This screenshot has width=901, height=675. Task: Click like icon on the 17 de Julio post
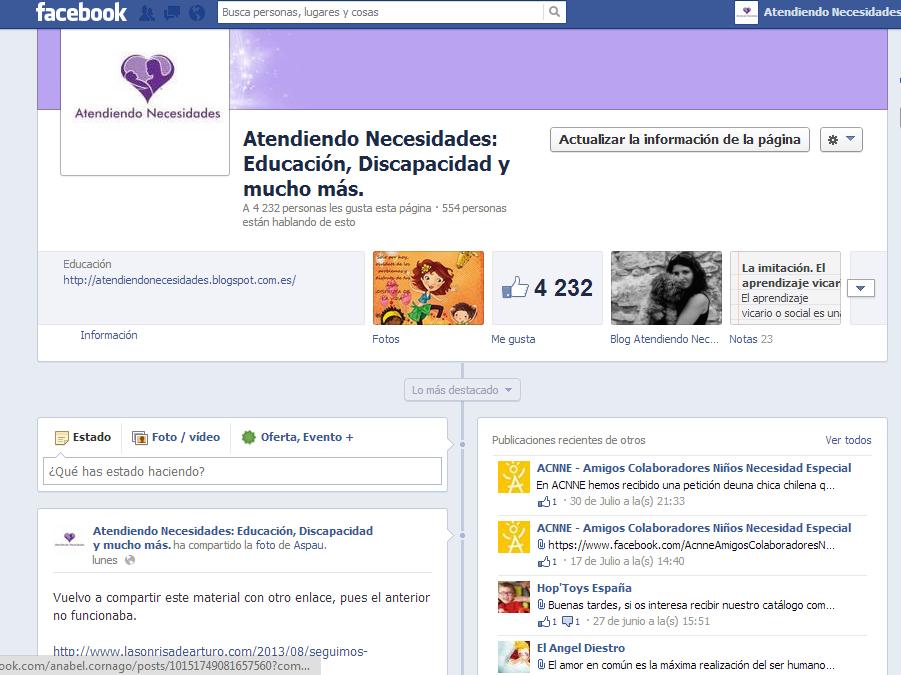pyautogui.click(x=544, y=561)
